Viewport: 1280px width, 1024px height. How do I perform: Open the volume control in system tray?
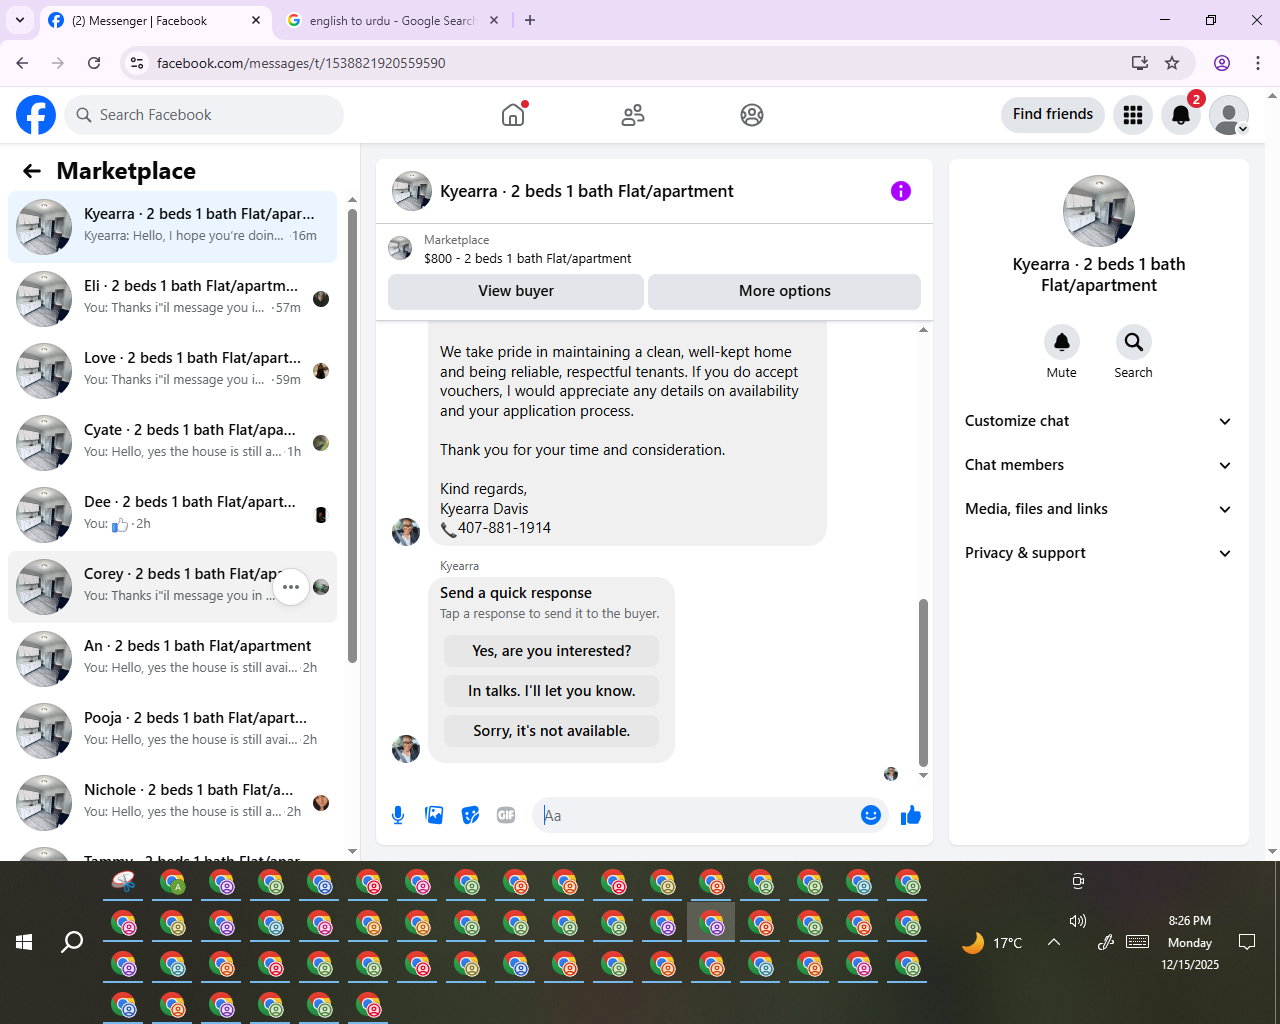(x=1077, y=921)
